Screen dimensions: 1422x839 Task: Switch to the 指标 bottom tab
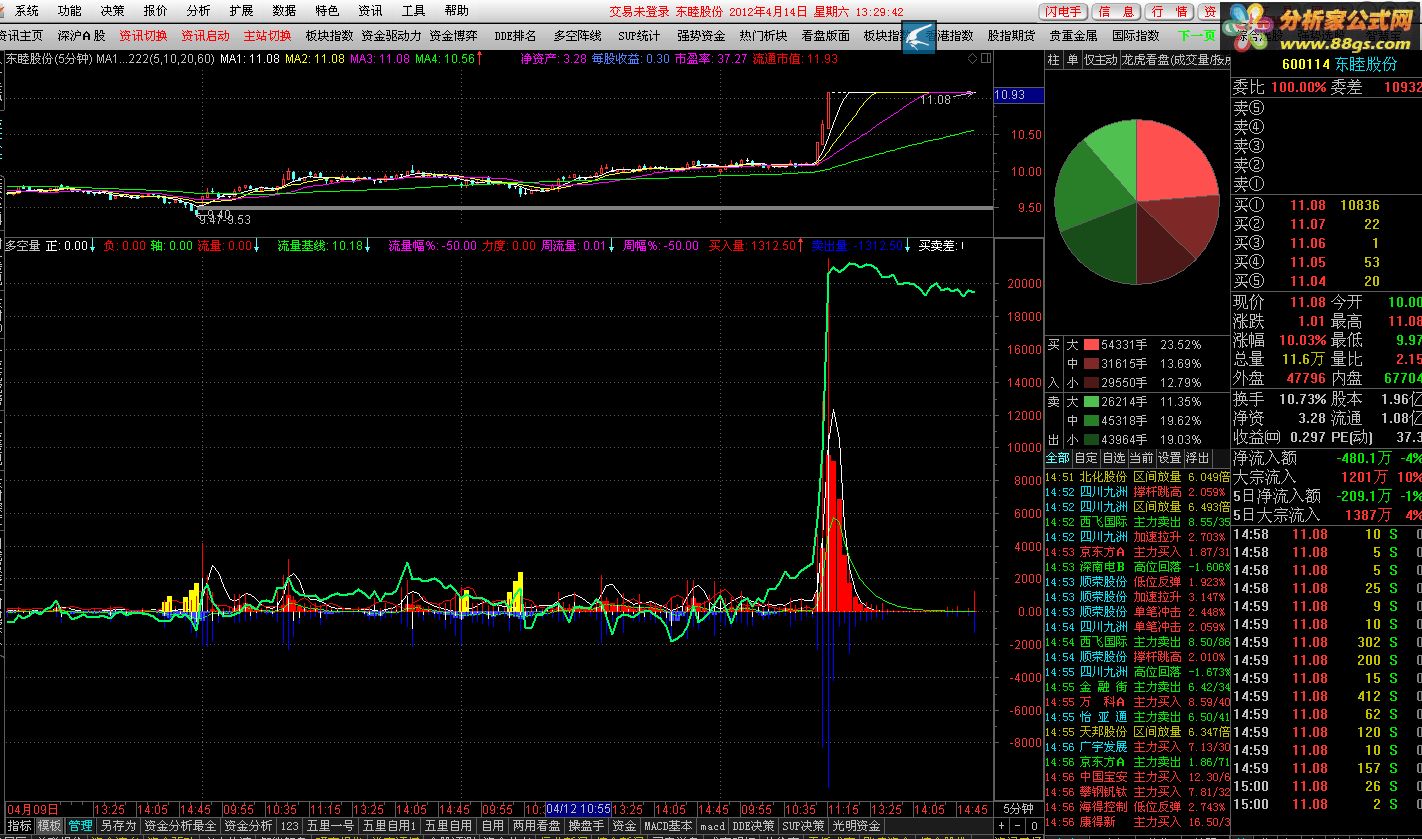pyautogui.click(x=19, y=826)
